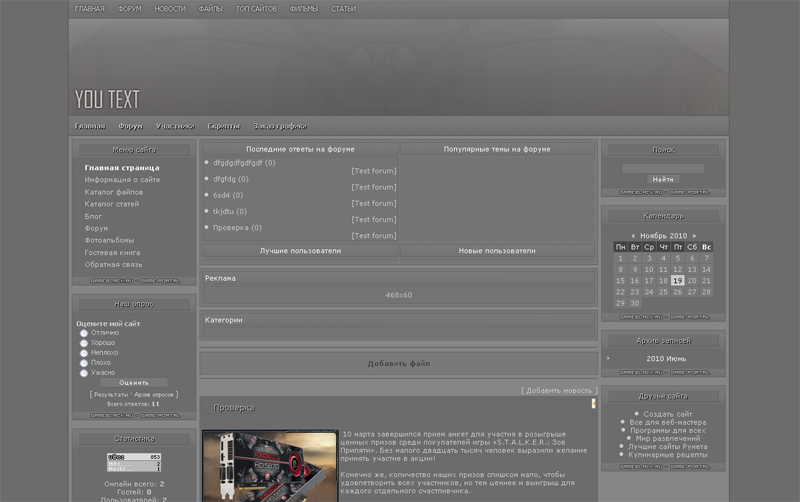Click Участники in the second navigation bar
The image size is (800, 502).
click(176, 126)
